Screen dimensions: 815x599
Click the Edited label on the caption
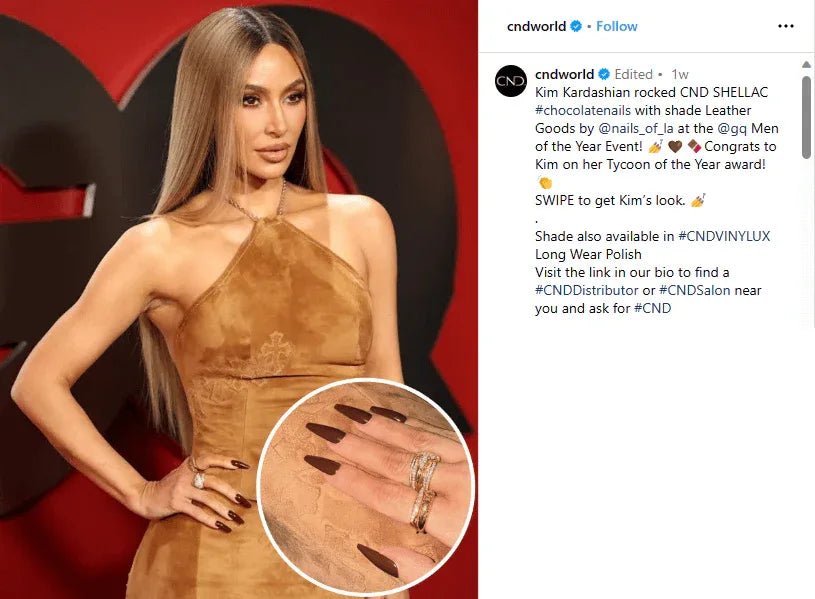[633, 74]
